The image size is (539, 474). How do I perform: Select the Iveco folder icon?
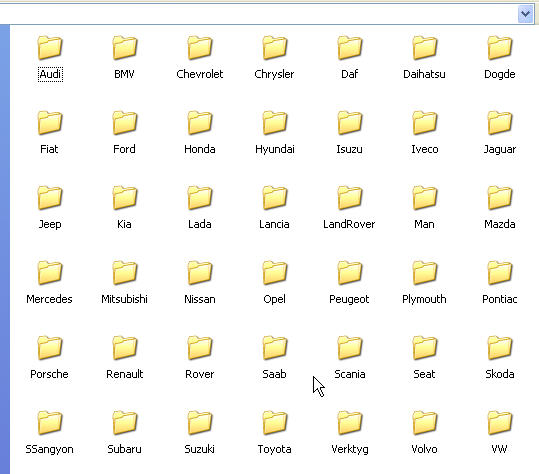click(x=425, y=122)
